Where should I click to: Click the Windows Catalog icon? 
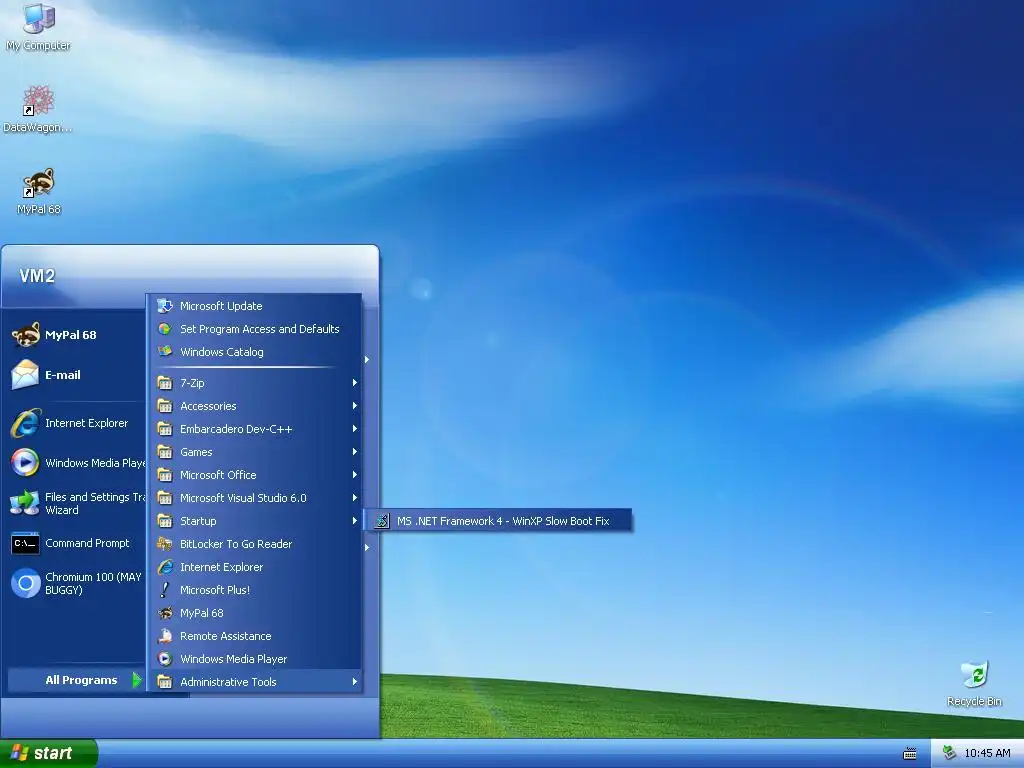(165, 351)
